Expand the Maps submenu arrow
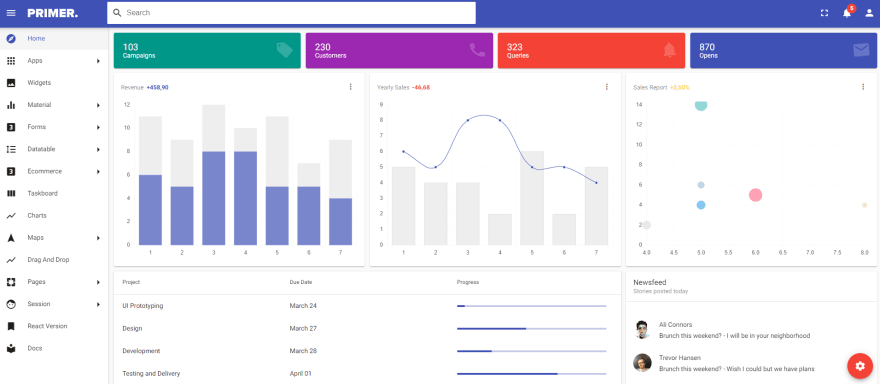 tap(98, 238)
